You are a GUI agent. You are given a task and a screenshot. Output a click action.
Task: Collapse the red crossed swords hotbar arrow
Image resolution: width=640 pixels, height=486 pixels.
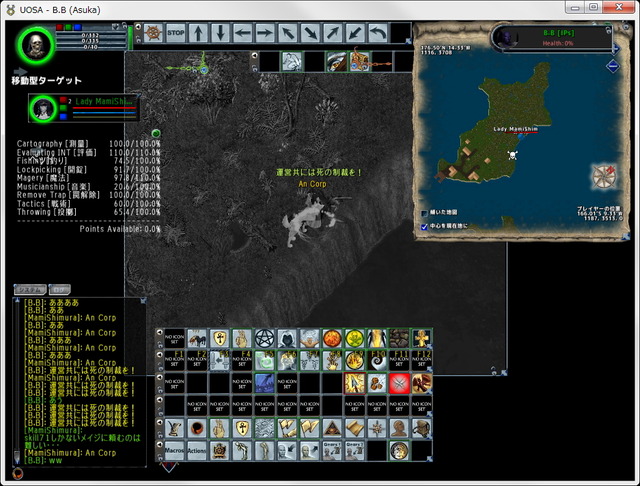click(x=160, y=377)
